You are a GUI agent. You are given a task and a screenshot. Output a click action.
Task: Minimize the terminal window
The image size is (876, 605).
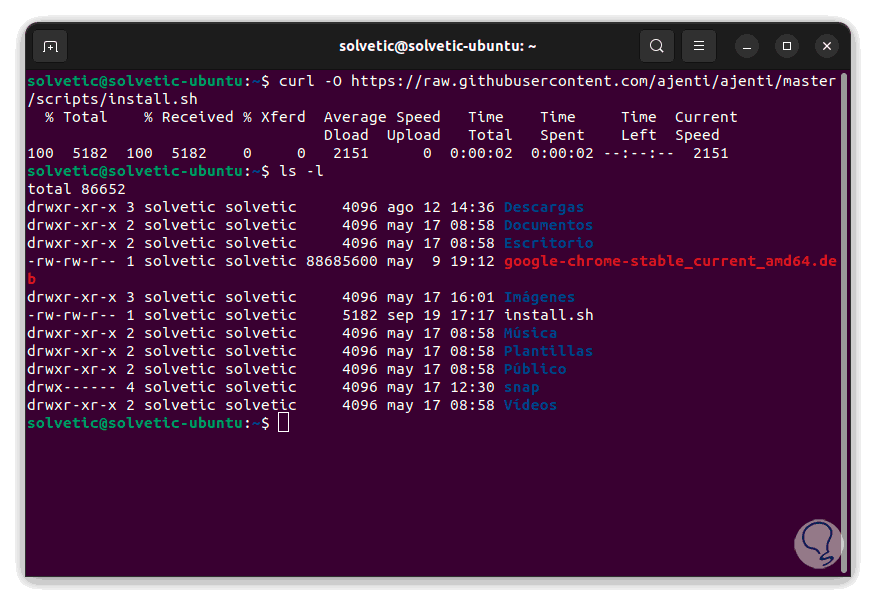pos(747,46)
